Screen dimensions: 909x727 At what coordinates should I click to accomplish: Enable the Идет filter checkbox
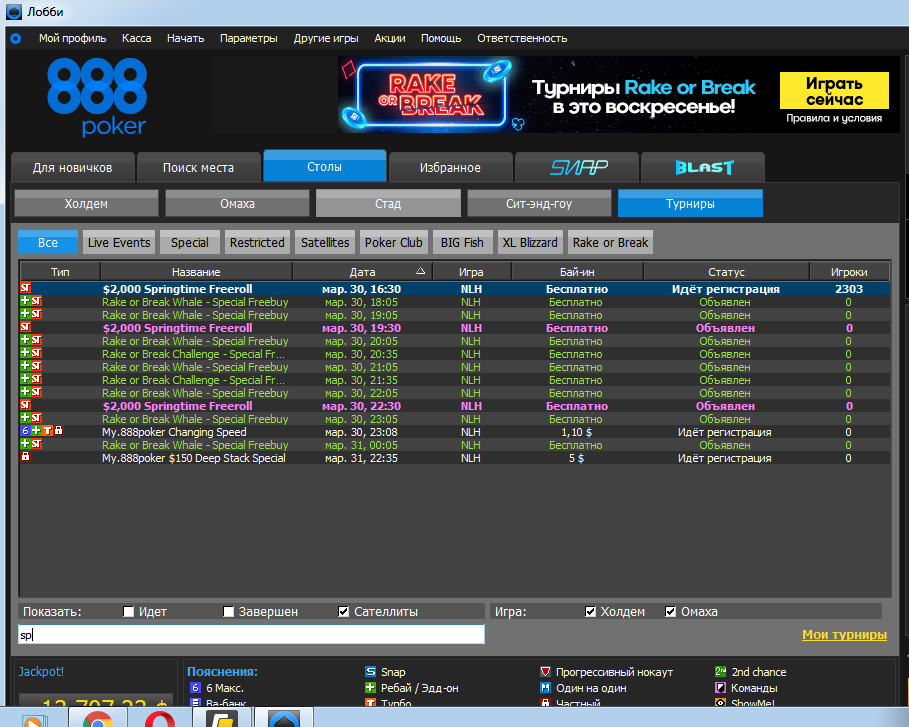(129, 612)
